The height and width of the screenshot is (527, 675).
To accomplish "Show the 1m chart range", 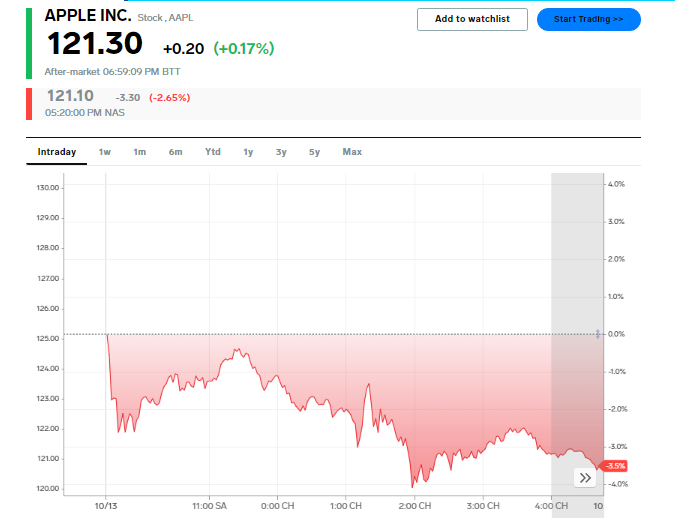I will 140,152.
